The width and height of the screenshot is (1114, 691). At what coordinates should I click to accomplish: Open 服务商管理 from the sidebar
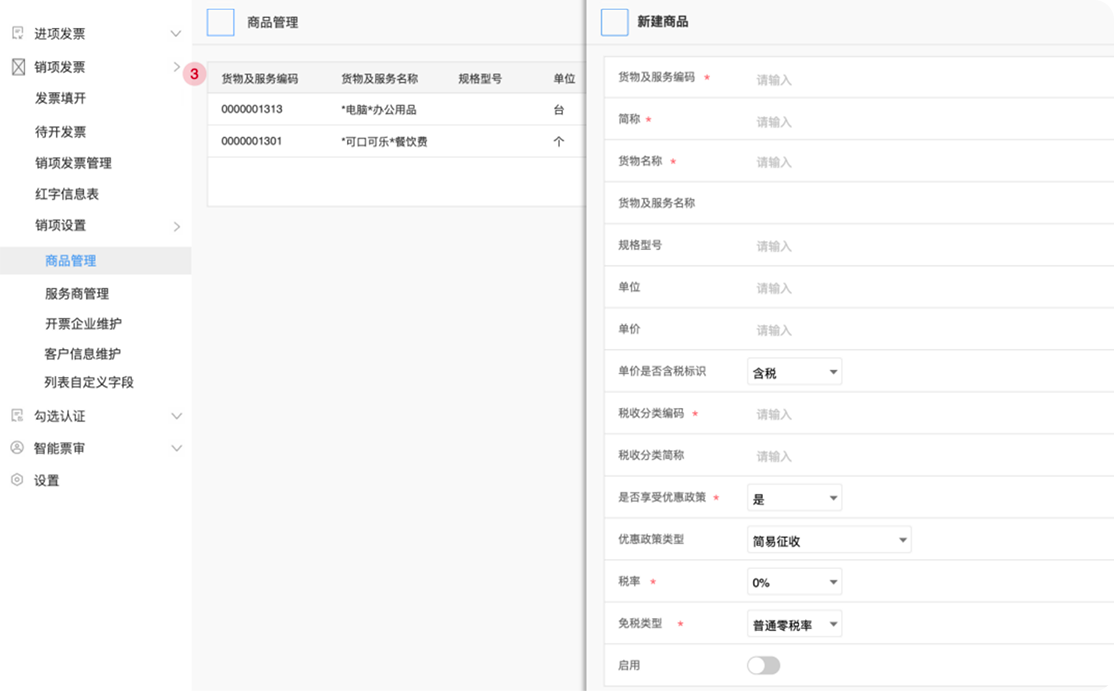coord(80,293)
